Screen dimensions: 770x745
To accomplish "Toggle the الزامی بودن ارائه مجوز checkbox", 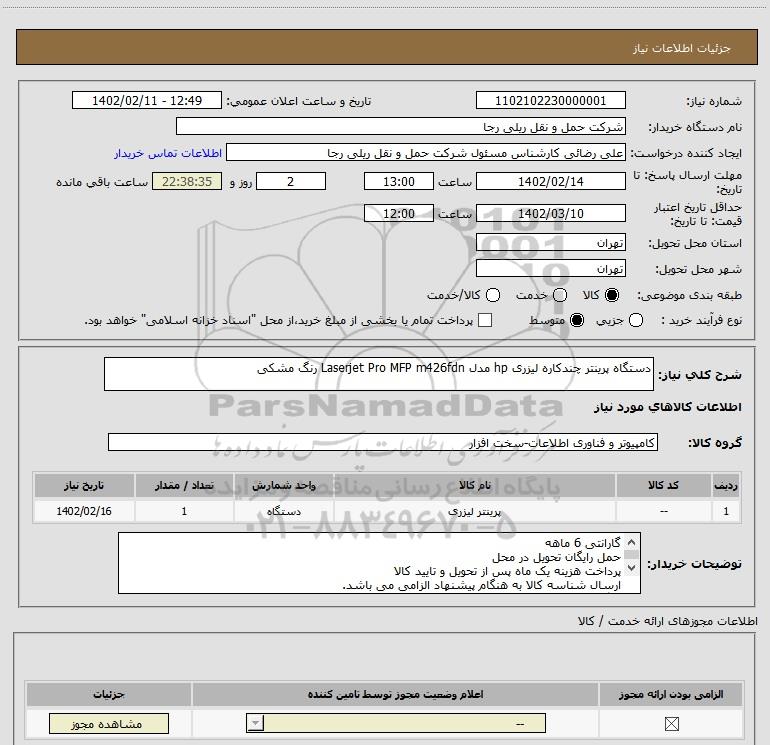I will coord(671,723).
